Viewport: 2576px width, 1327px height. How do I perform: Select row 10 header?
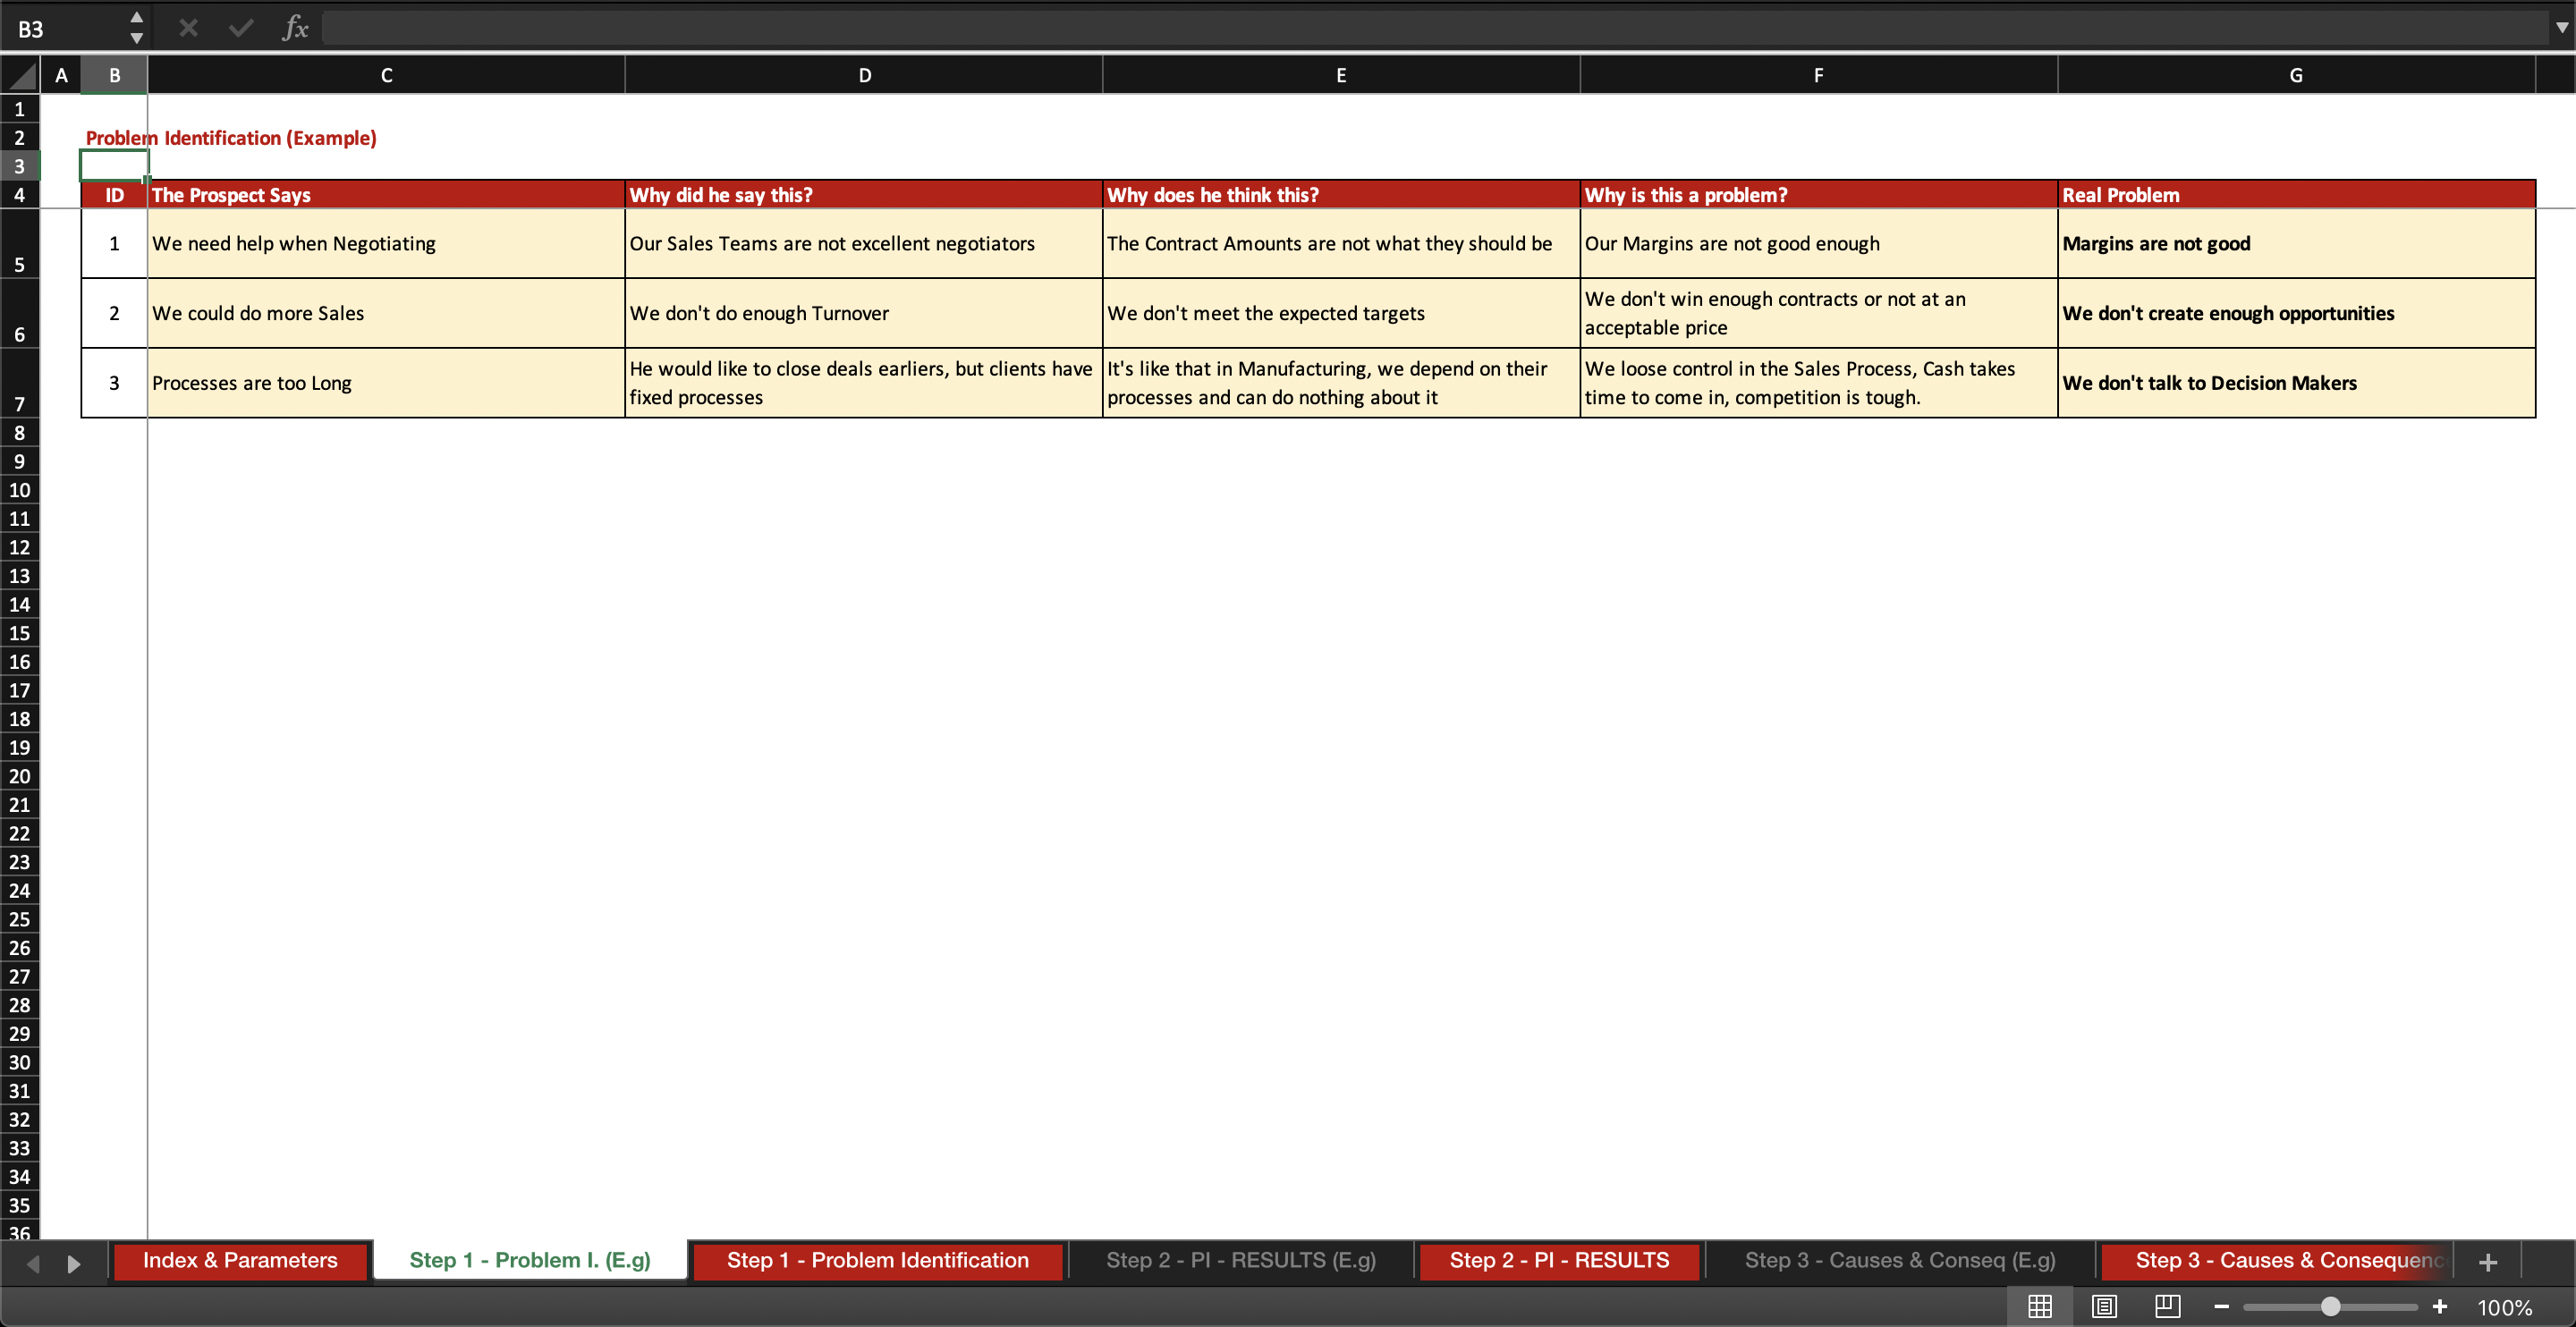pos(19,490)
